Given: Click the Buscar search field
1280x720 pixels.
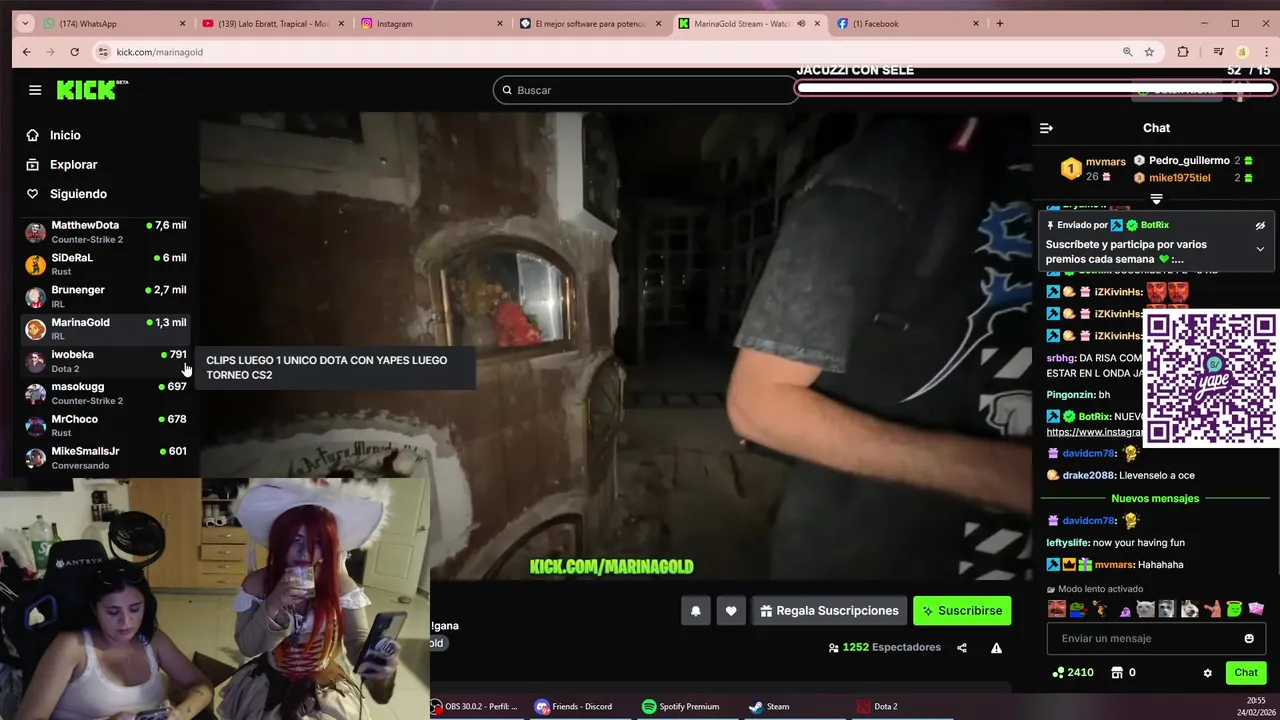Looking at the screenshot, I should (645, 90).
